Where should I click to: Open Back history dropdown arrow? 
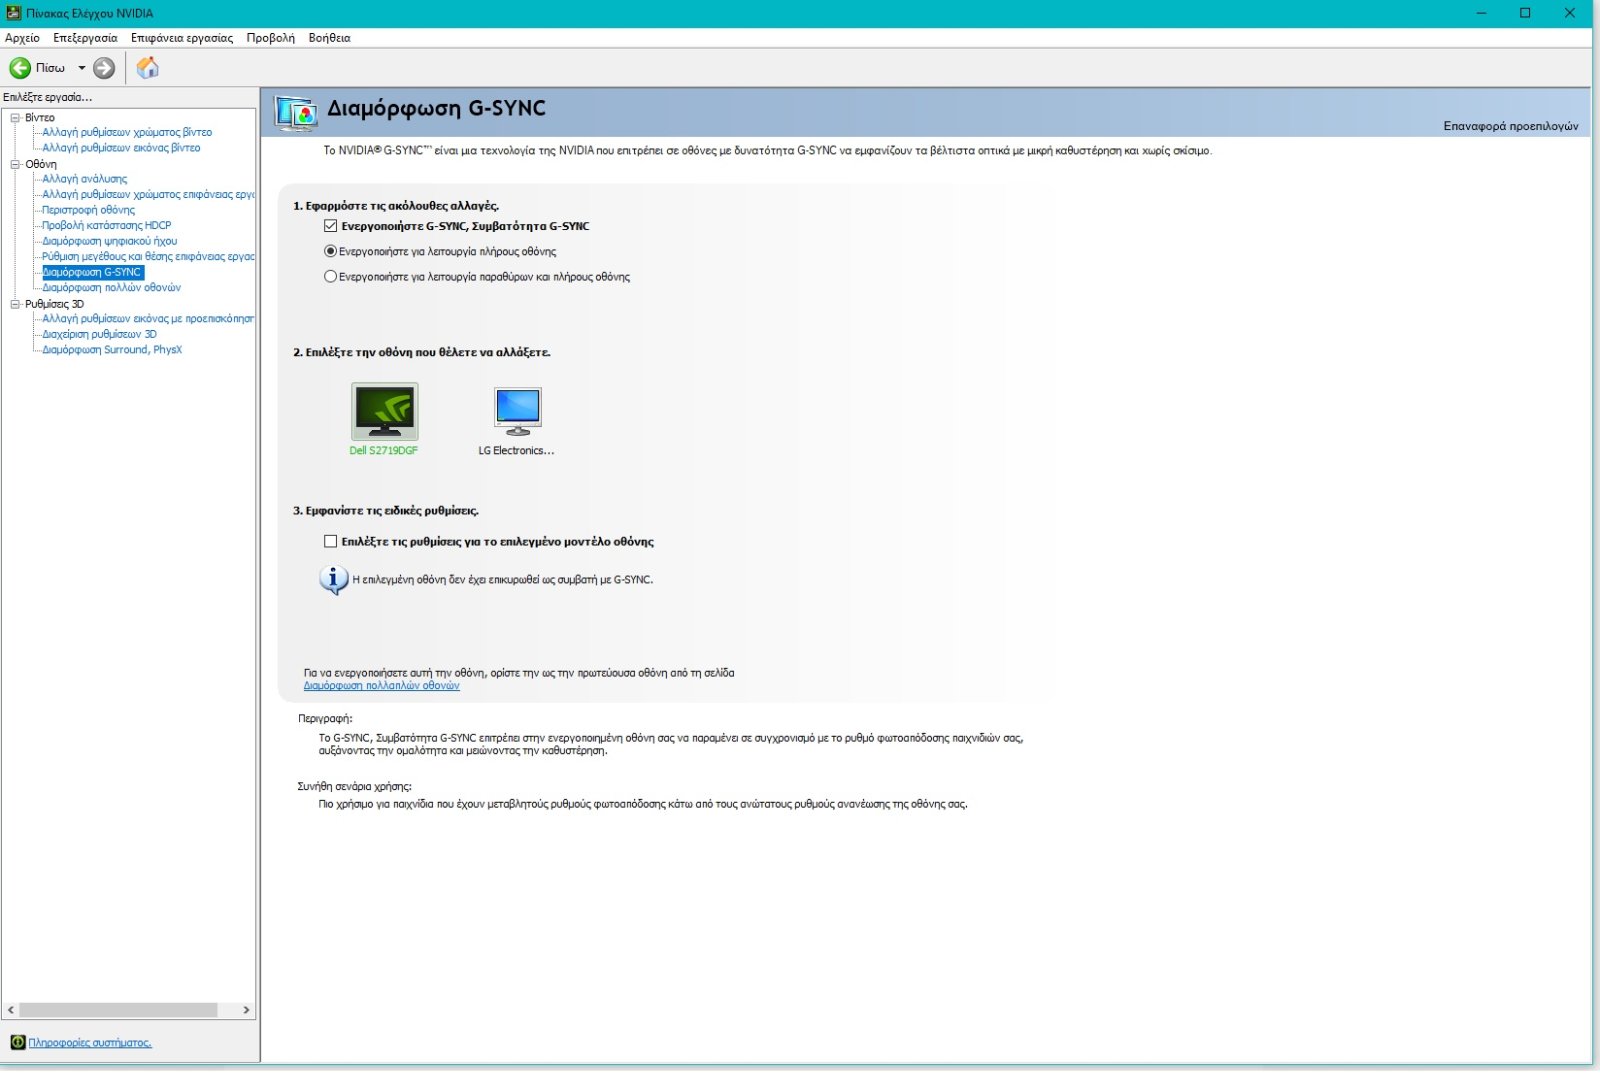[82, 68]
